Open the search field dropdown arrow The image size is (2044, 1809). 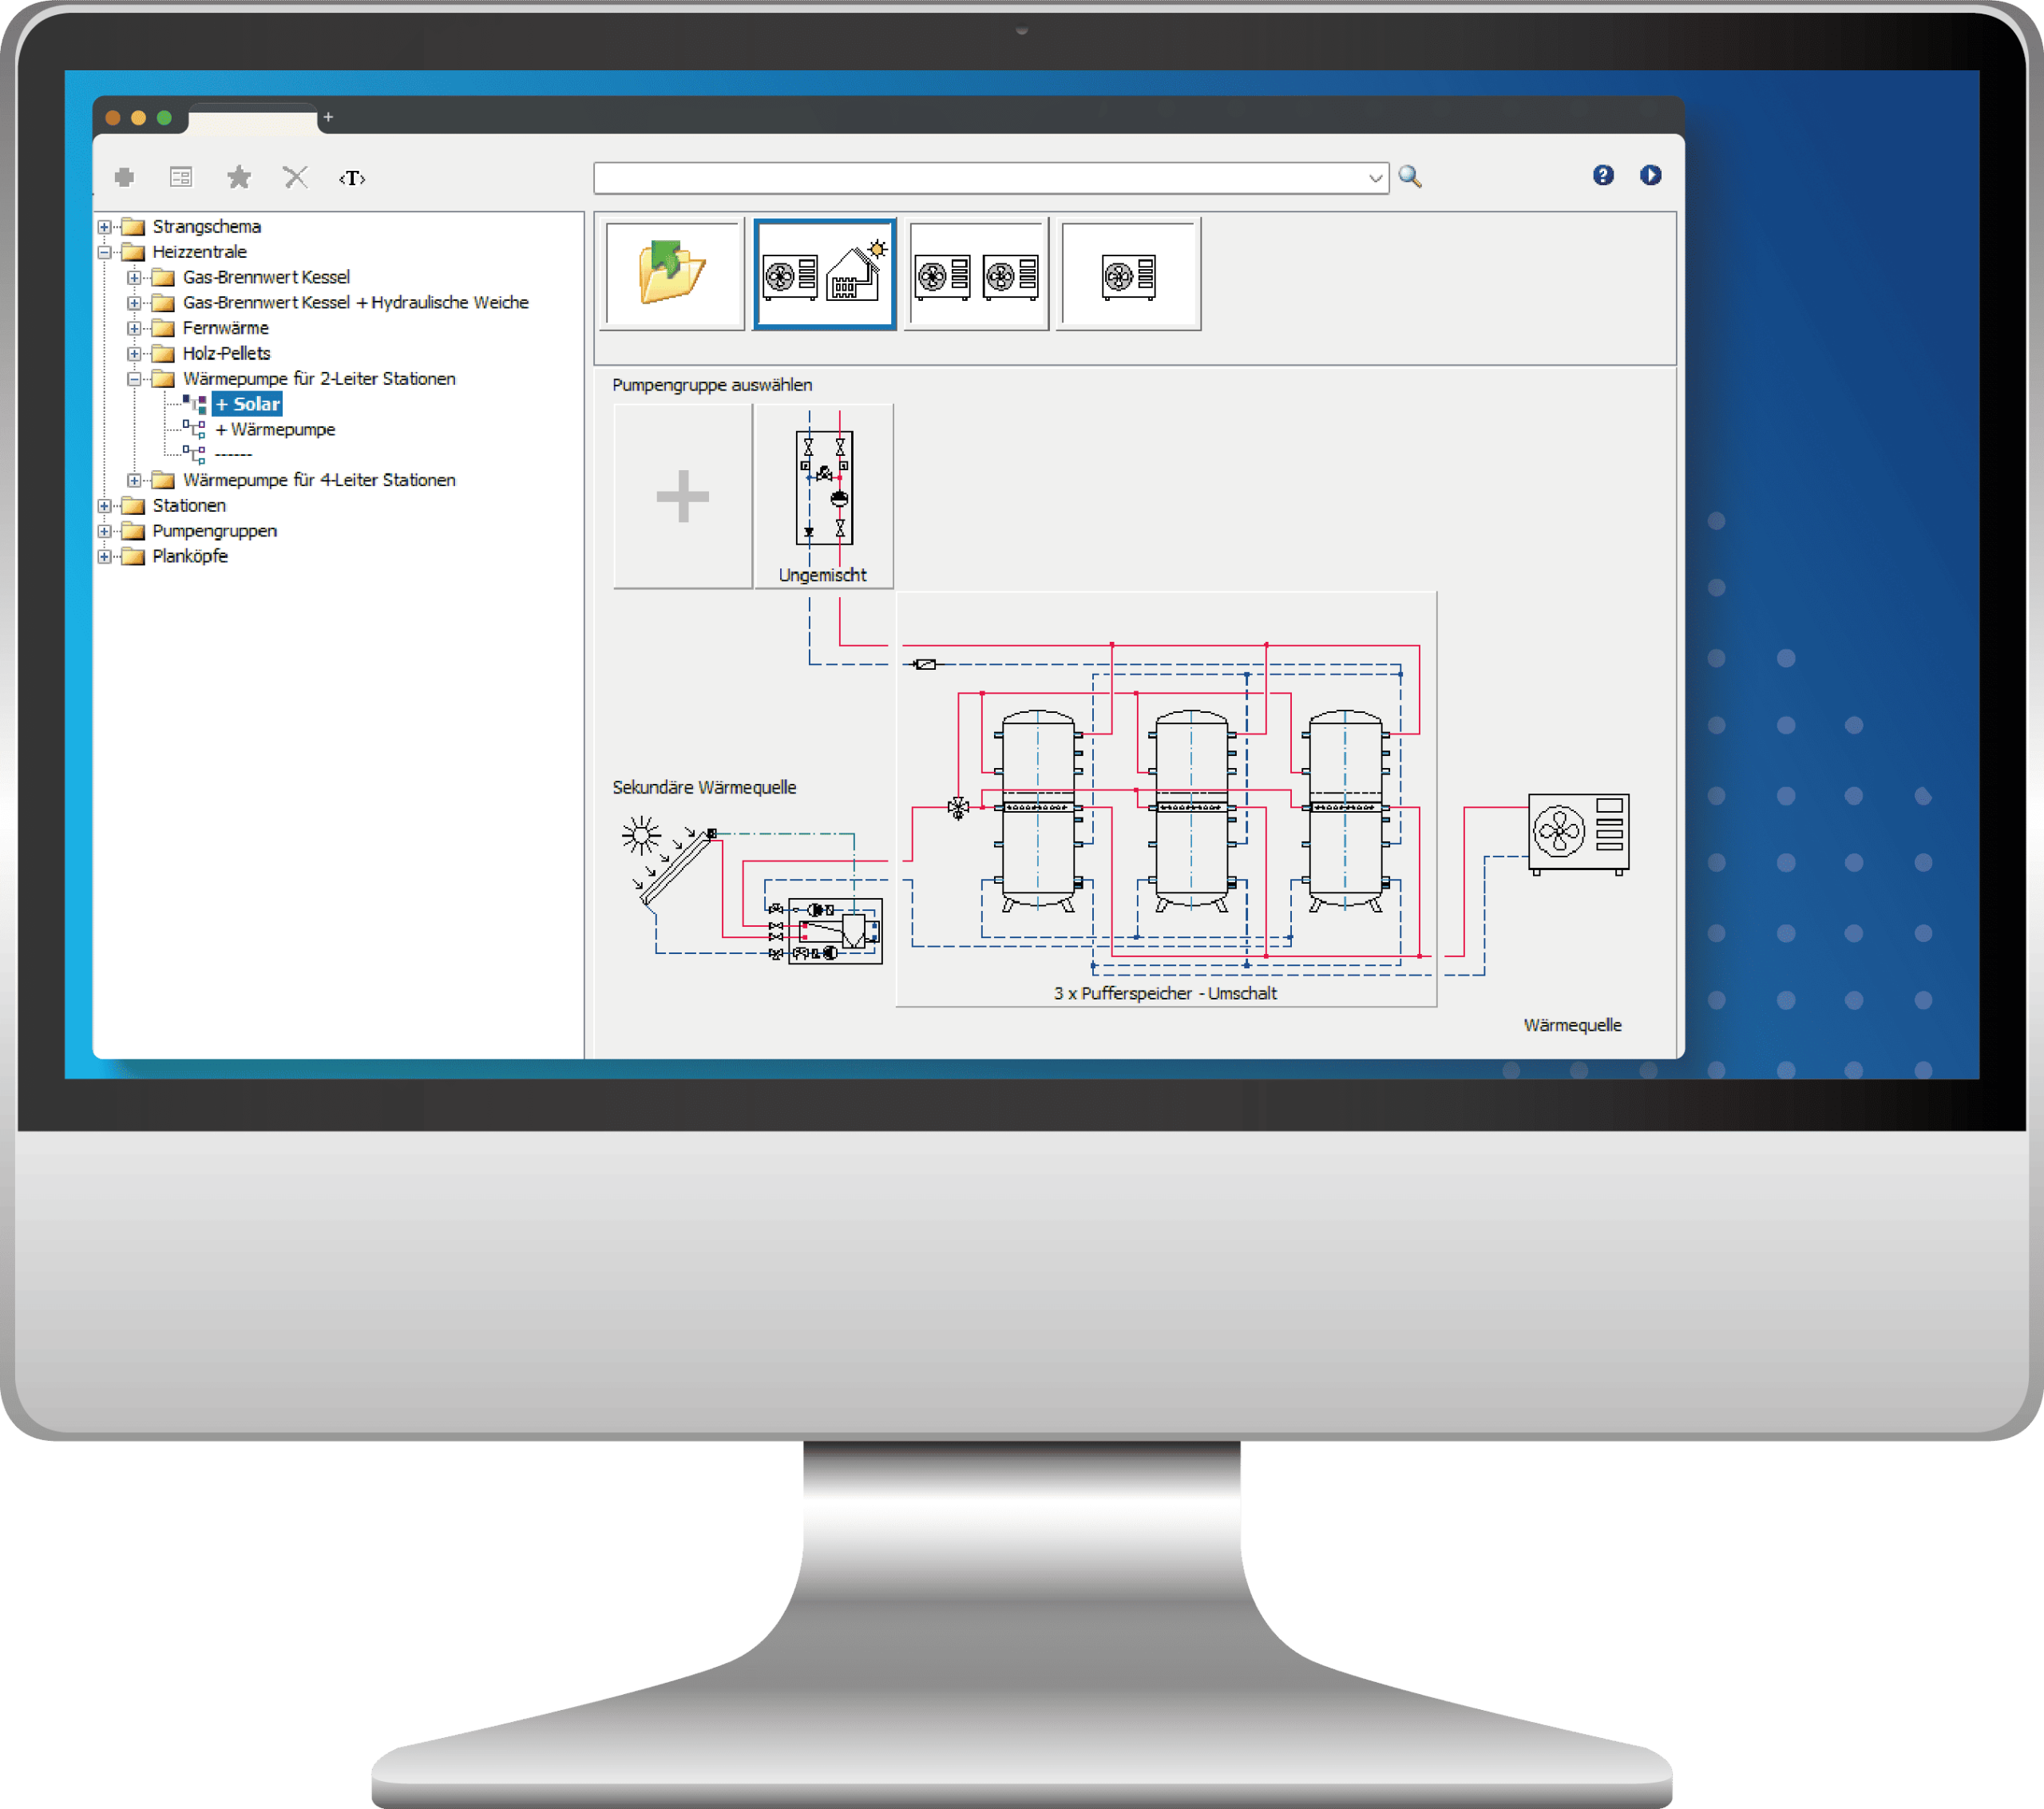[1375, 177]
